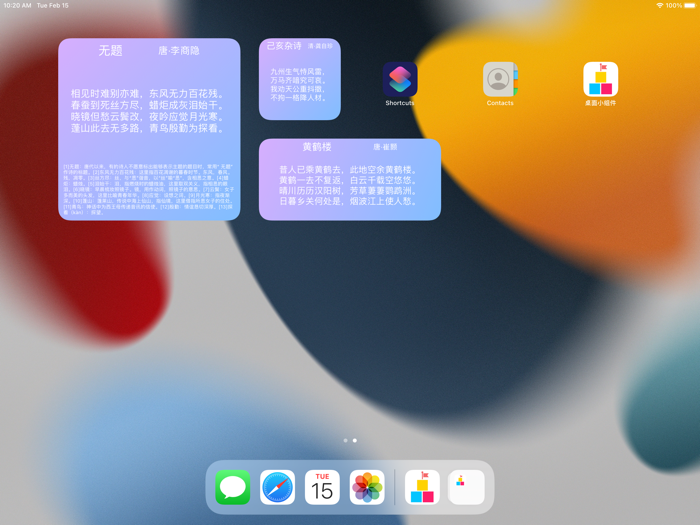Viewport: 700px width, 525px height.
Task: Tap the line 日暮乡关何处是
Action: 312,201
